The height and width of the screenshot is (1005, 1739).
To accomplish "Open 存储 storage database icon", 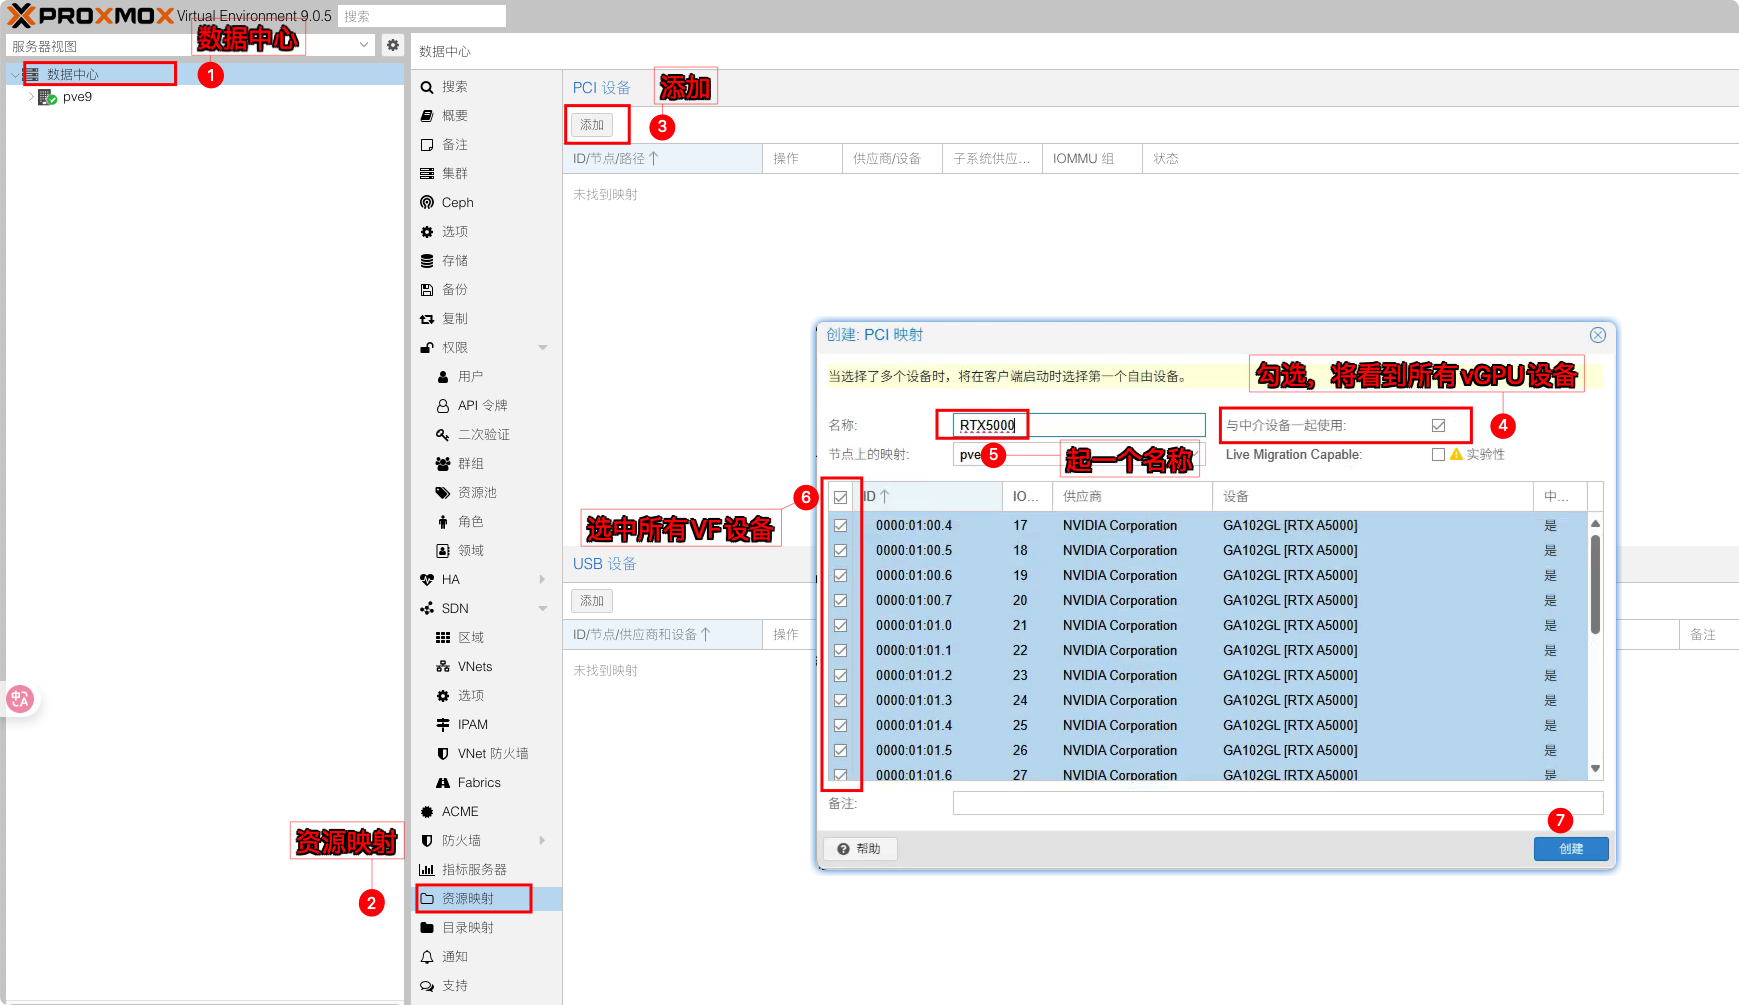I will click(x=427, y=261).
